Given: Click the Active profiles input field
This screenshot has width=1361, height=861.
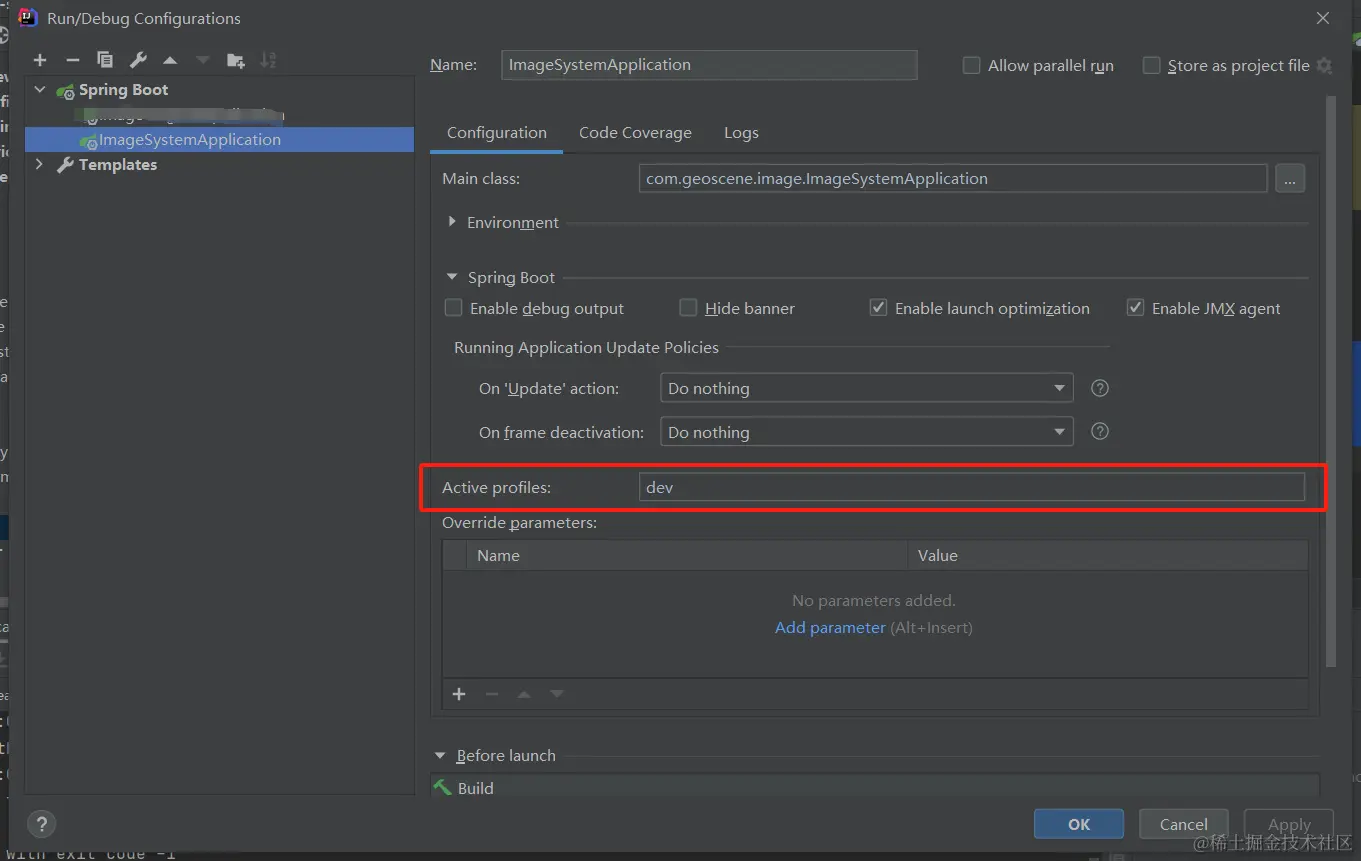Looking at the screenshot, I should tap(971, 487).
